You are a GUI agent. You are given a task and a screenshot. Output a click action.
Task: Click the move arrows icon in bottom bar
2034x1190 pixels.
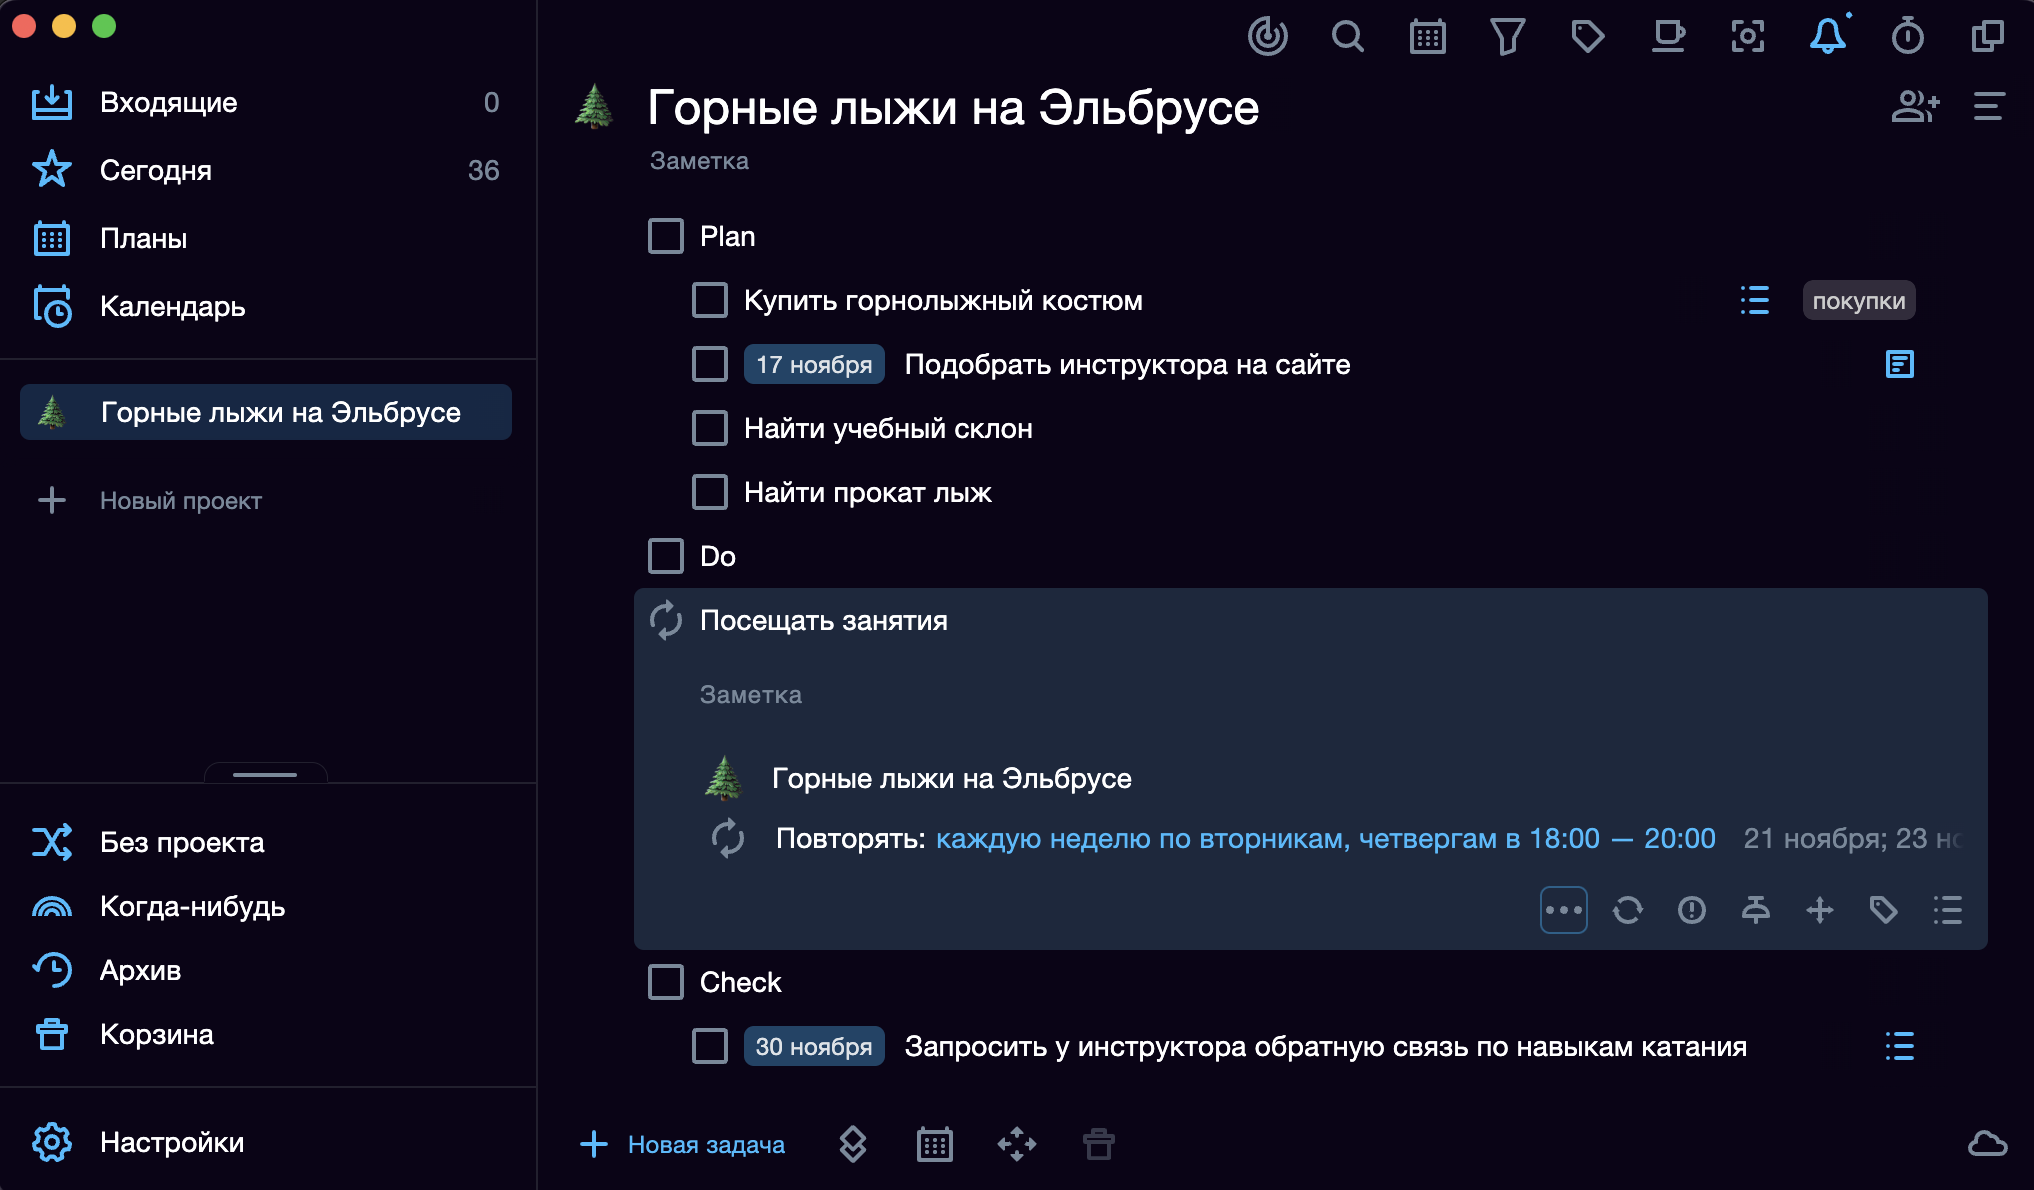pyautogui.click(x=1017, y=1144)
